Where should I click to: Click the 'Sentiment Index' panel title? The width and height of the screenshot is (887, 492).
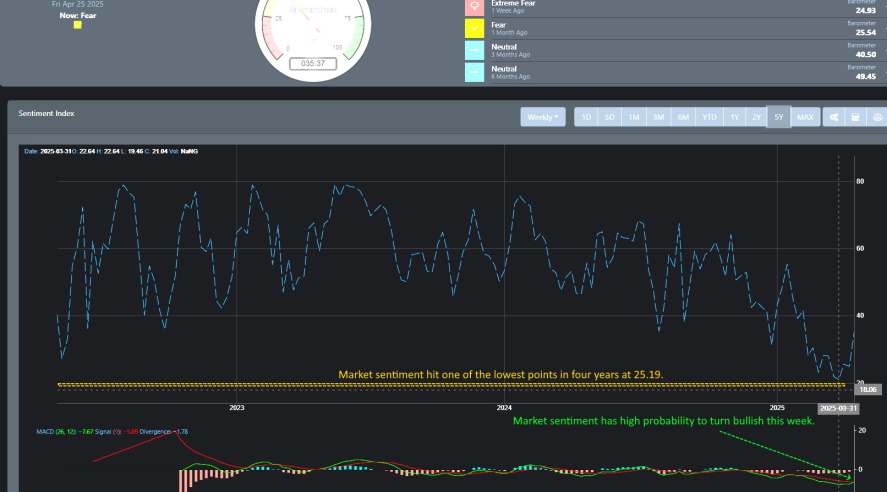point(46,113)
